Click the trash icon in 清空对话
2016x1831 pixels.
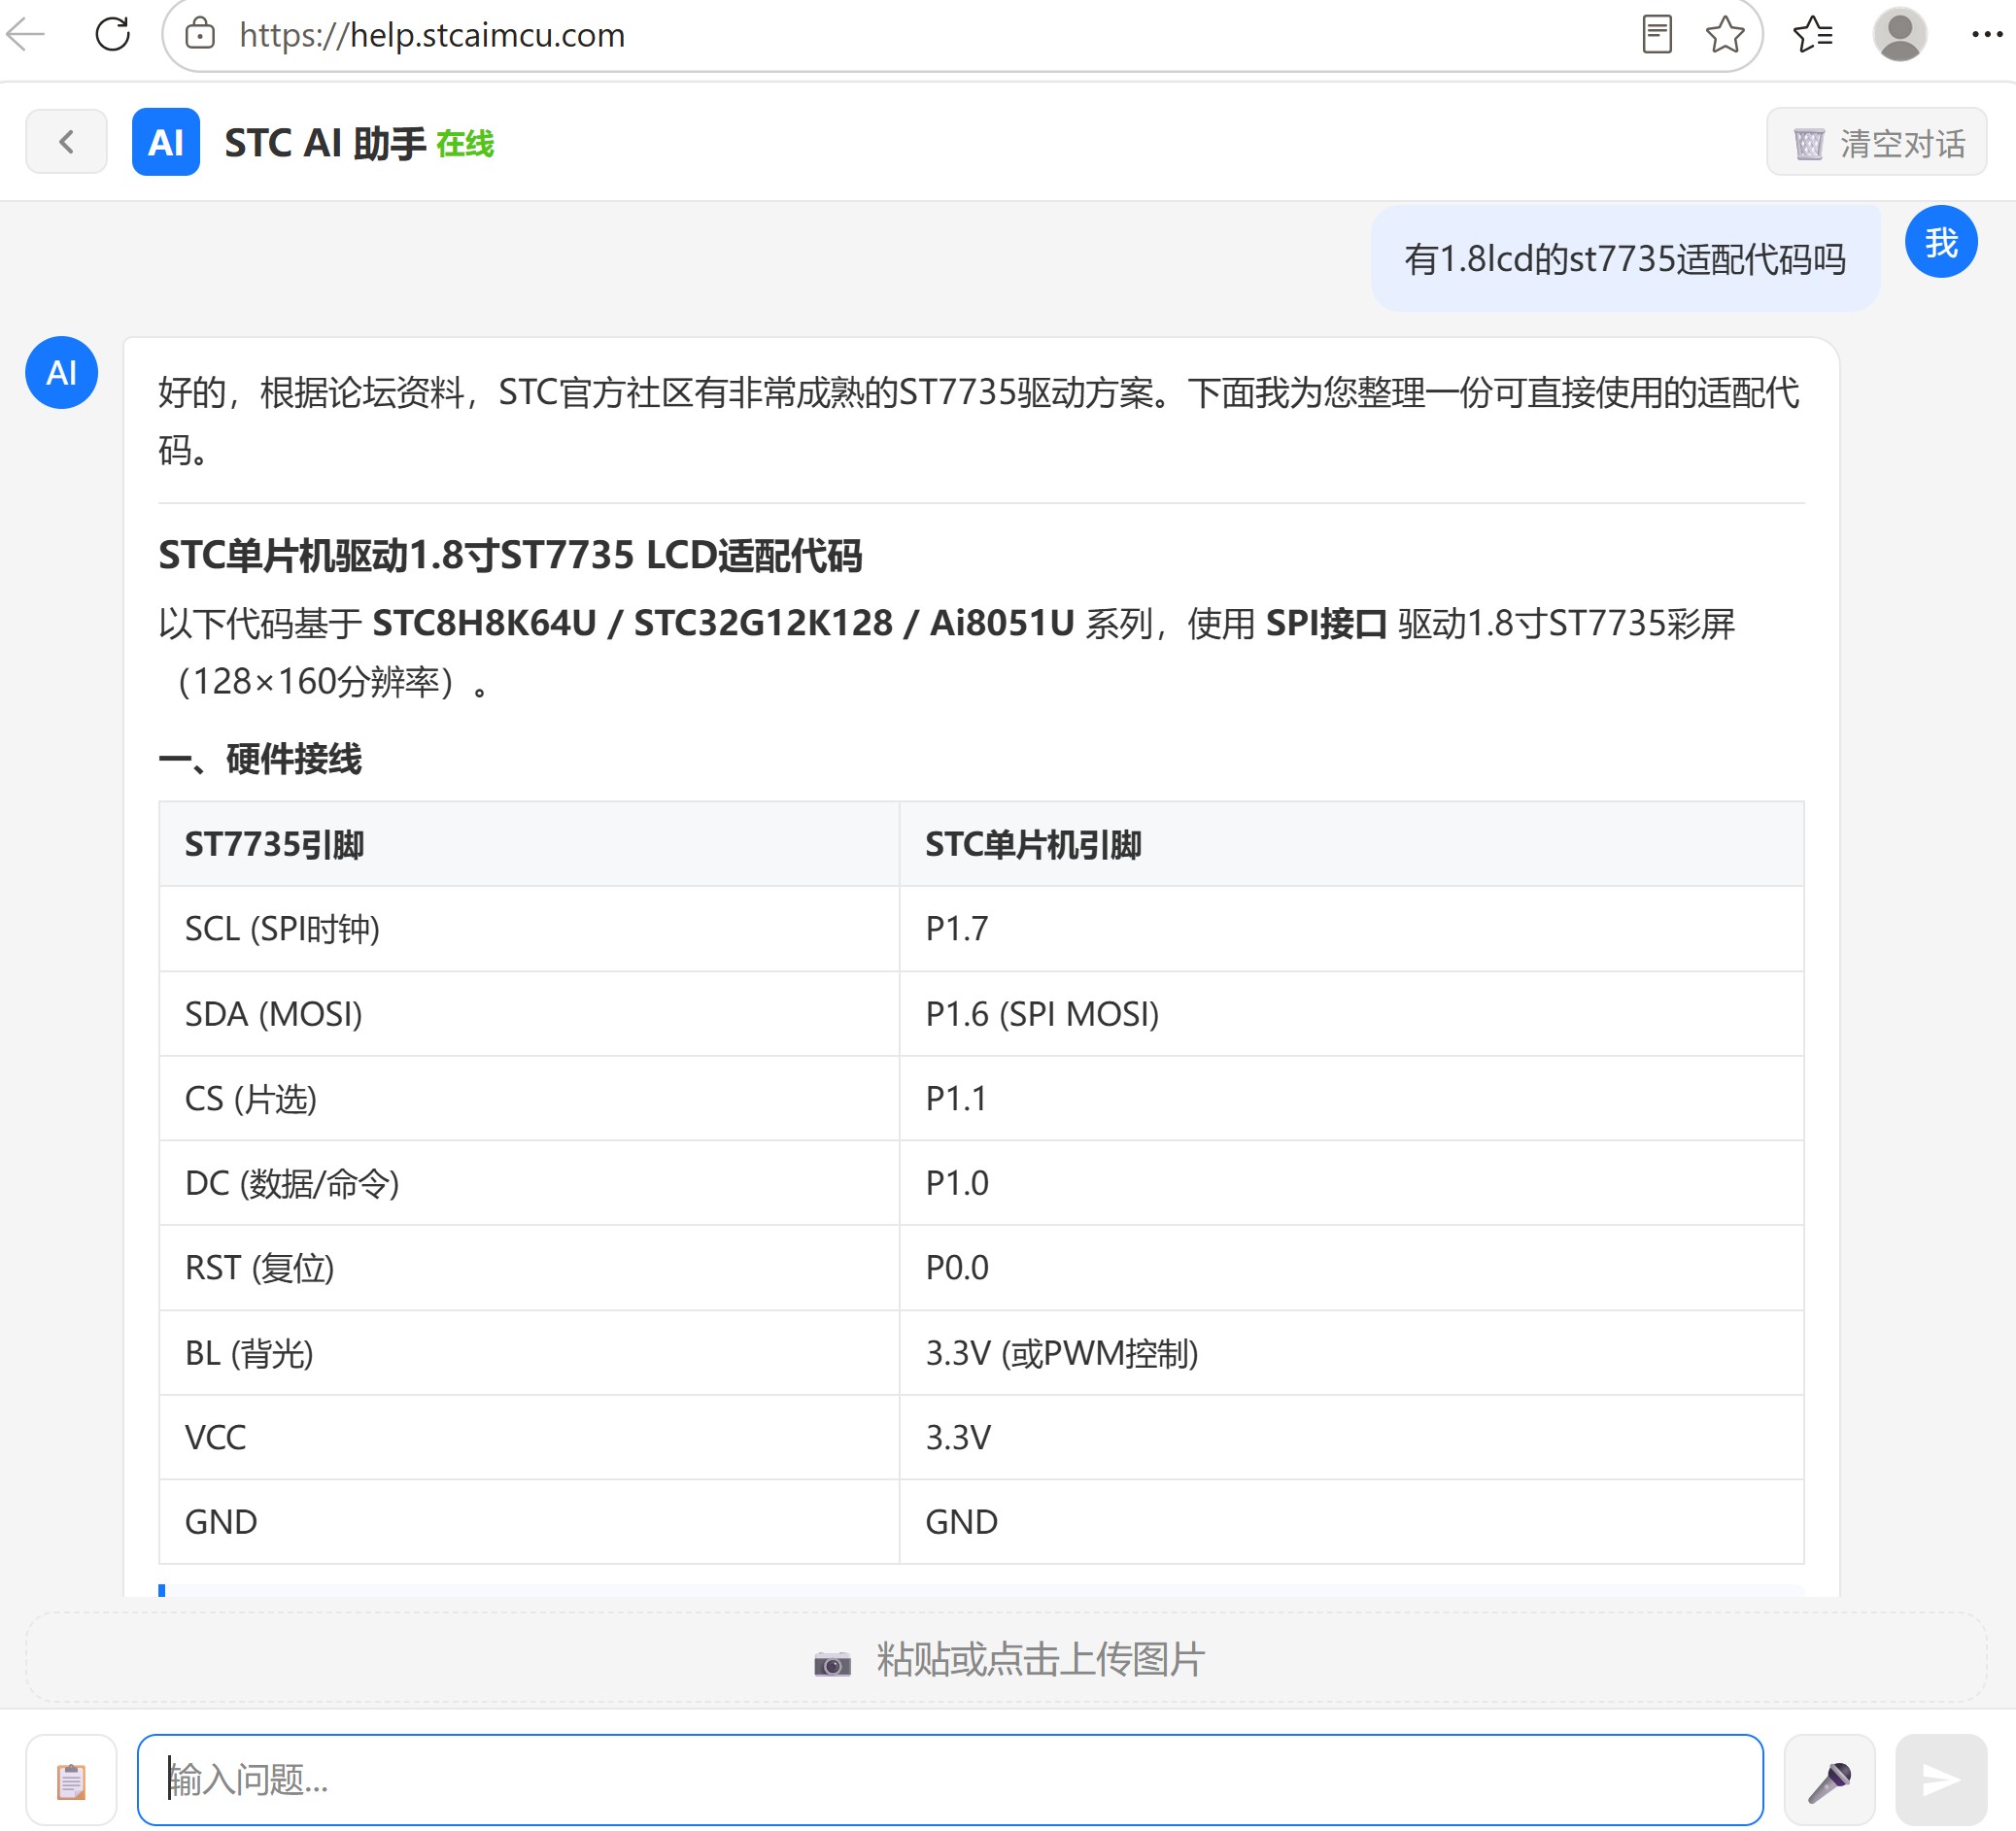(x=1808, y=144)
